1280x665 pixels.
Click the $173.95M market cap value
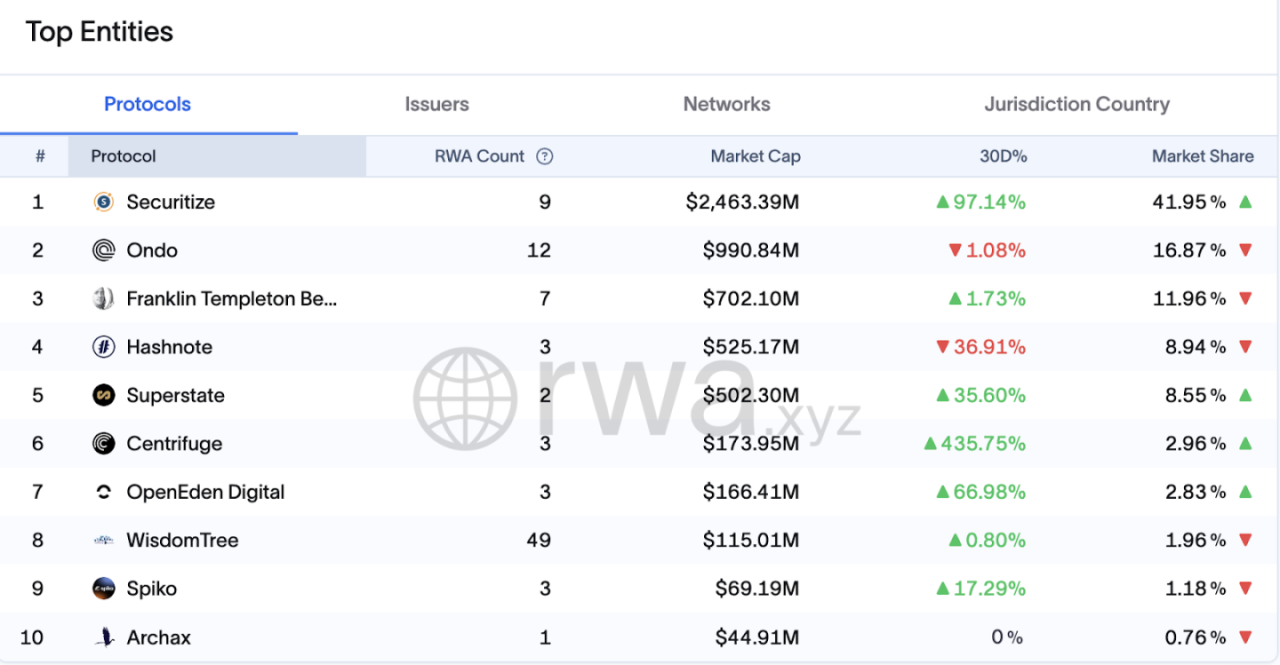(751, 443)
